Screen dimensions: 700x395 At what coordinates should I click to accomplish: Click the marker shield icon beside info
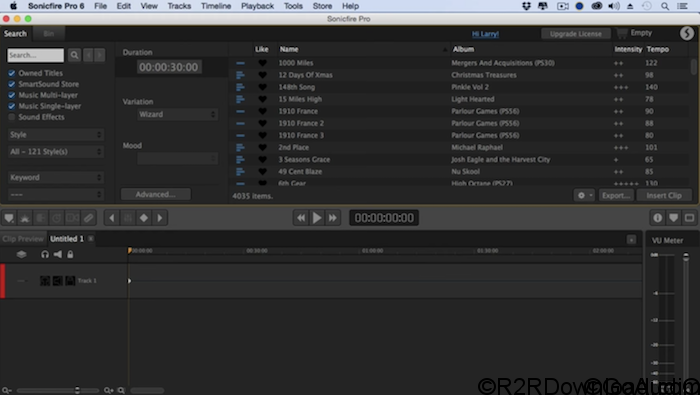(x=674, y=218)
